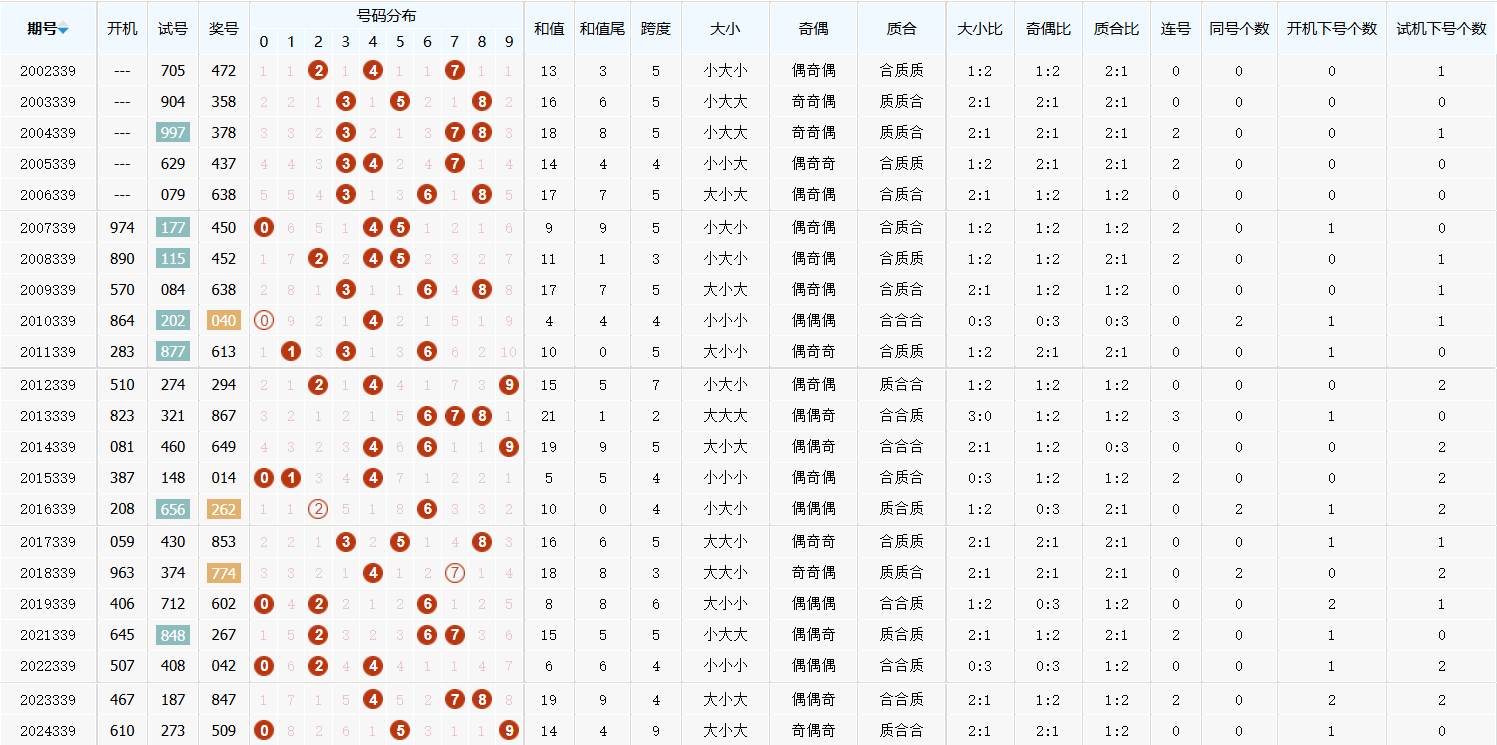Click 开机 number 610 in row 2024339
This screenshot has height=745, width=1497.
coord(122,731)
